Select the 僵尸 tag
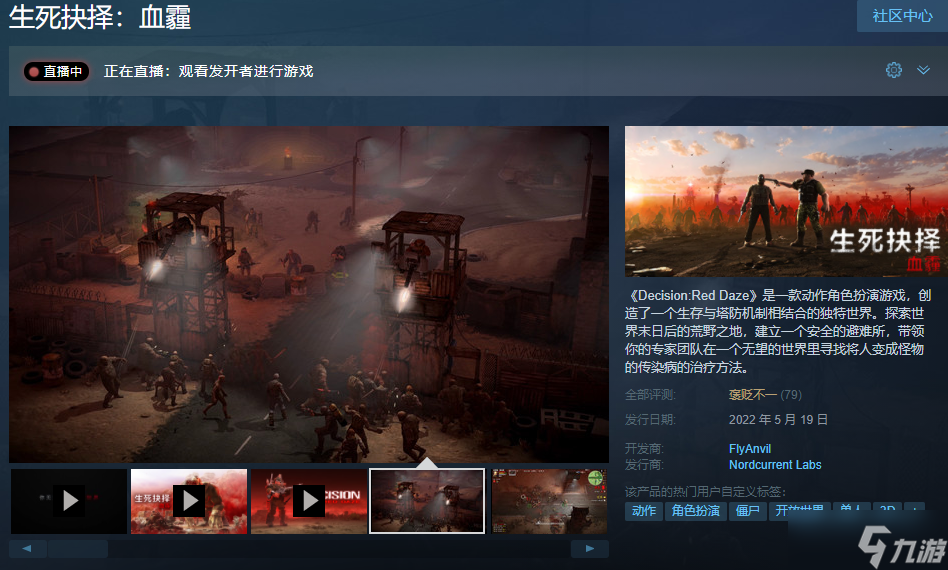 click(x=748, y=511)
